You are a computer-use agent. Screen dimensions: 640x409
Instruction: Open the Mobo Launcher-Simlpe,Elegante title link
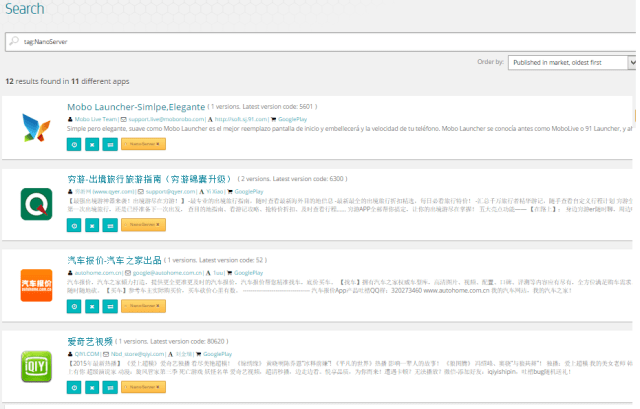[135, 106]
